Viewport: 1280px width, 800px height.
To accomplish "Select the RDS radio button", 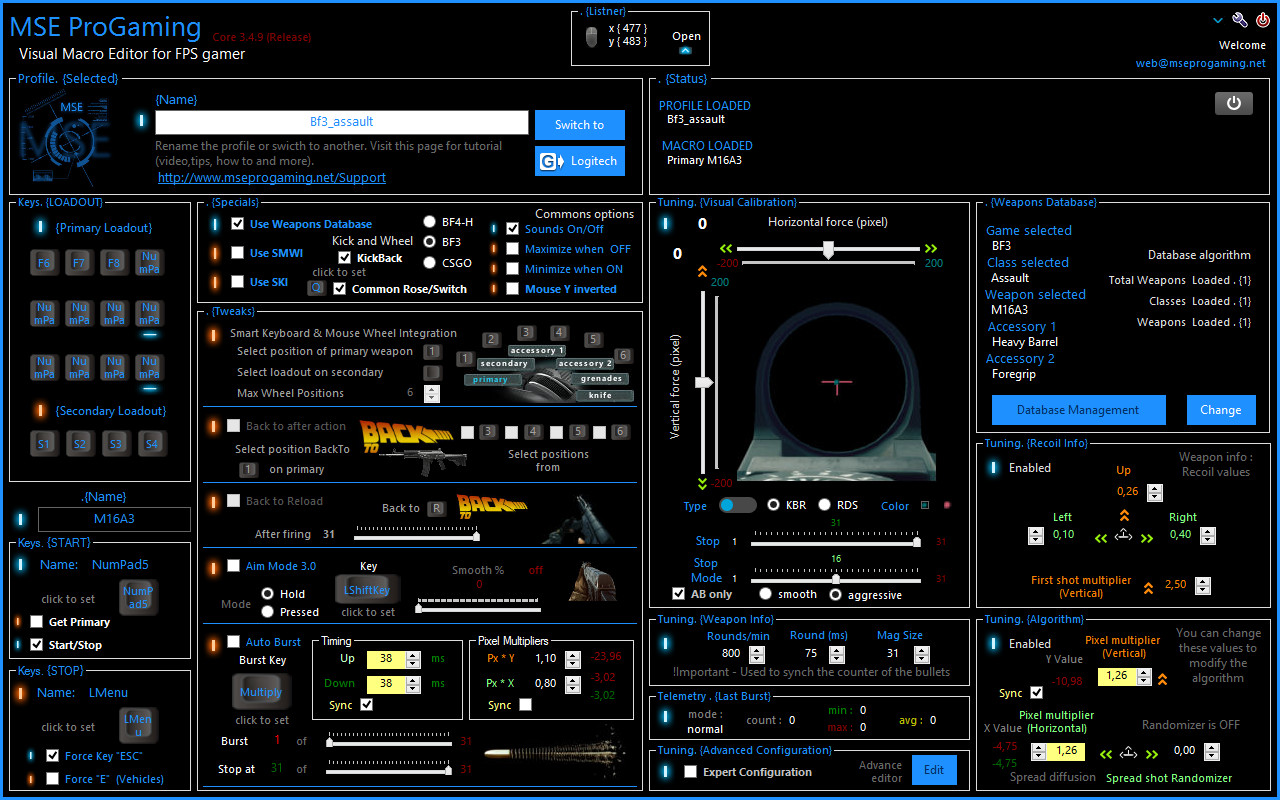I will tap(825, 505).
